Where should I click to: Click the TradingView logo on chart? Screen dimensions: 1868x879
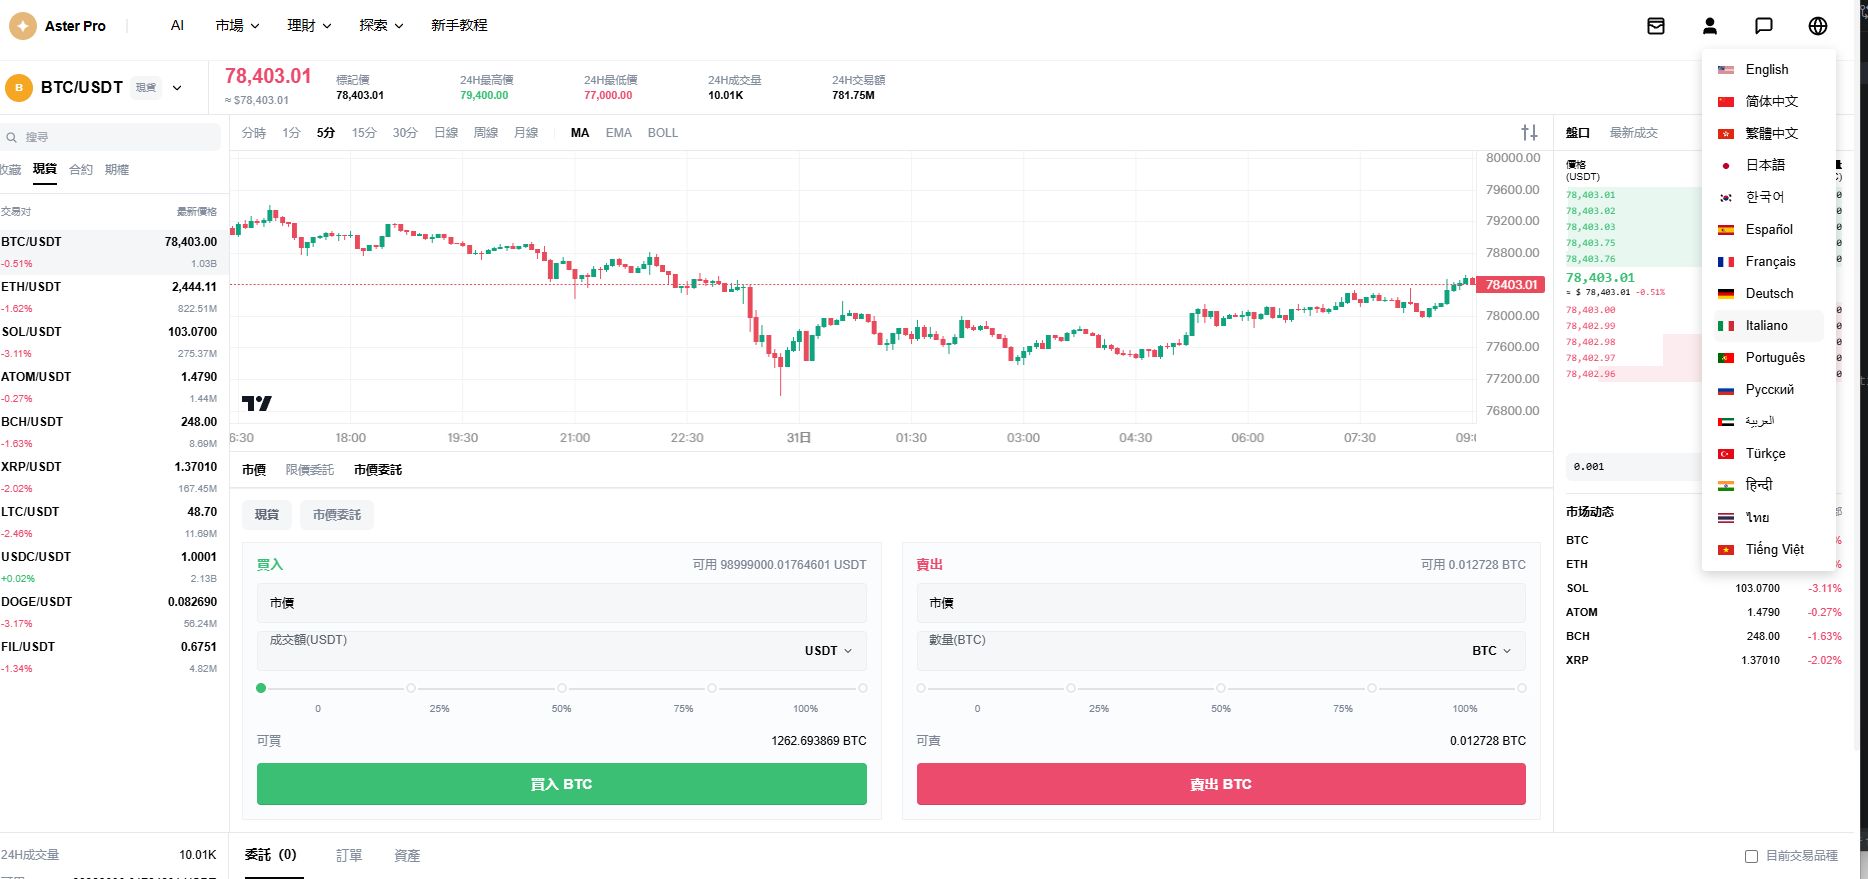(256, 403)
